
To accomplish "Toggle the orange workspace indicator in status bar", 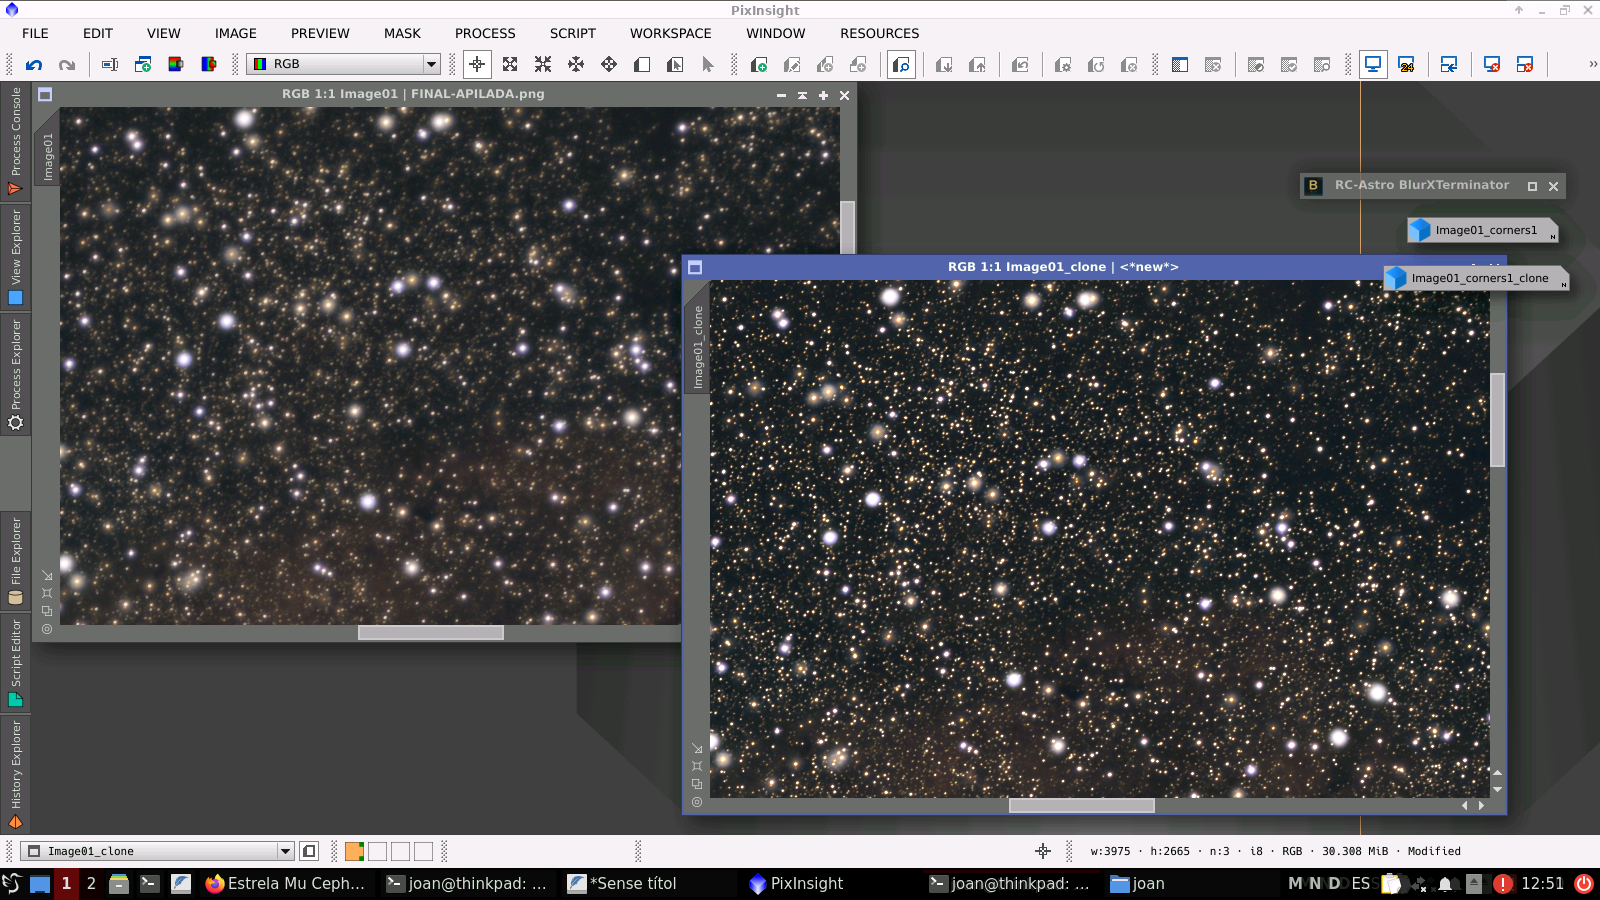I will pyautogui.click(x=354, y=851).
